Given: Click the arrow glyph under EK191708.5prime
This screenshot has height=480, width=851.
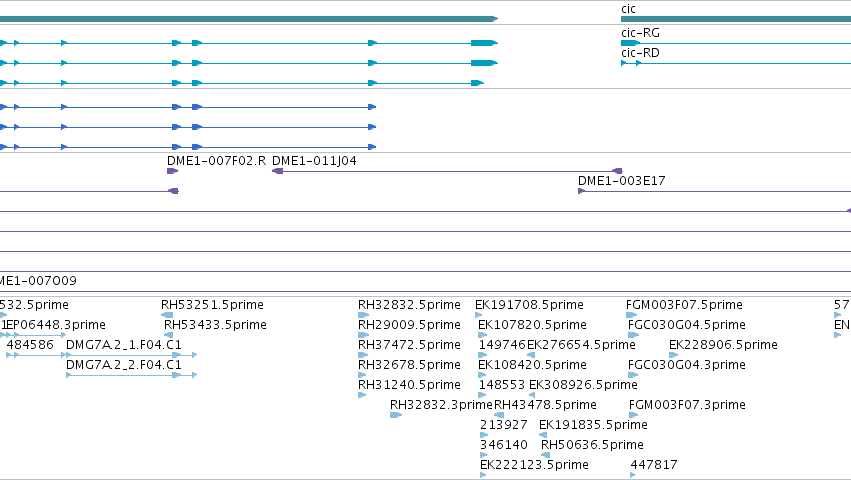Looking at the screenshot, I should click(x=479, y=315).
